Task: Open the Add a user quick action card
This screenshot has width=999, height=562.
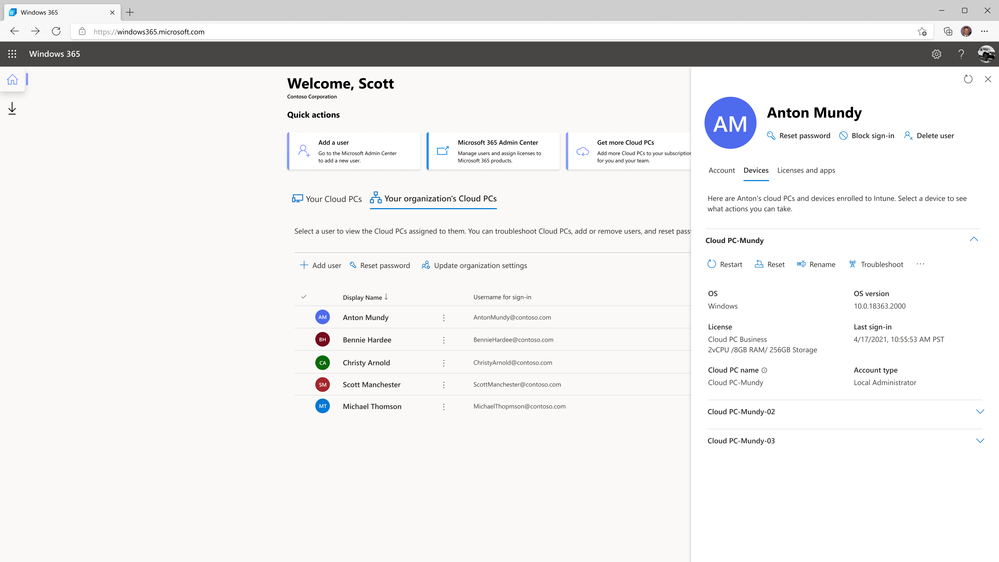Action: [x=354, y=151]
